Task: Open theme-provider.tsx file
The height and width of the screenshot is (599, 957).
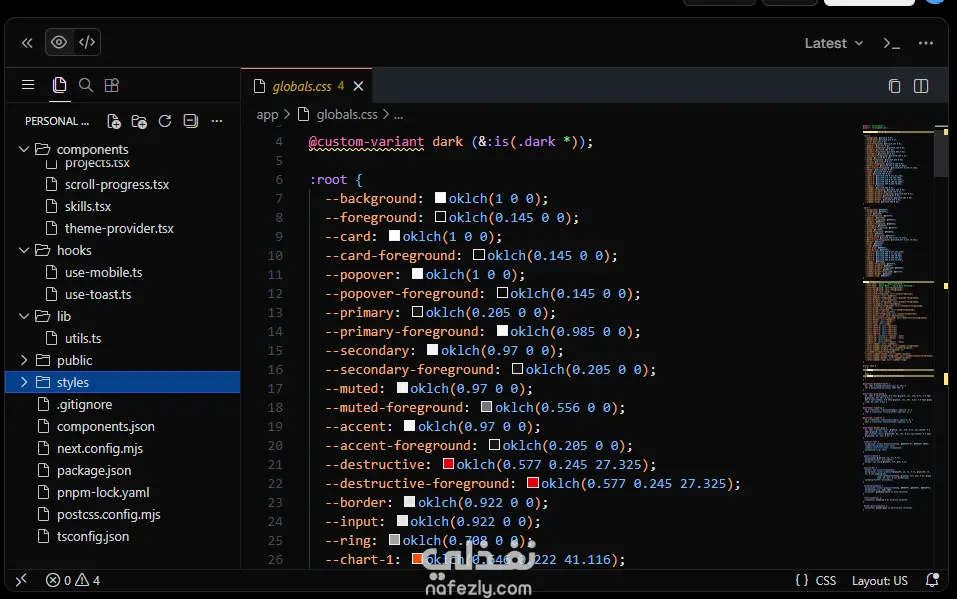Action: coord(119,228)
